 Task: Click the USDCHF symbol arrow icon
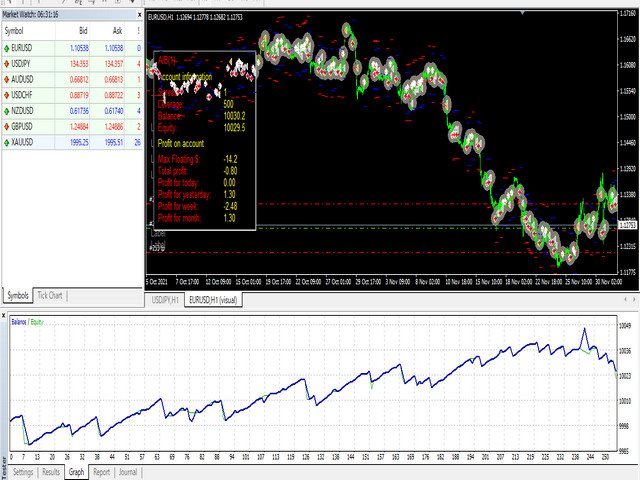(9, 92)
